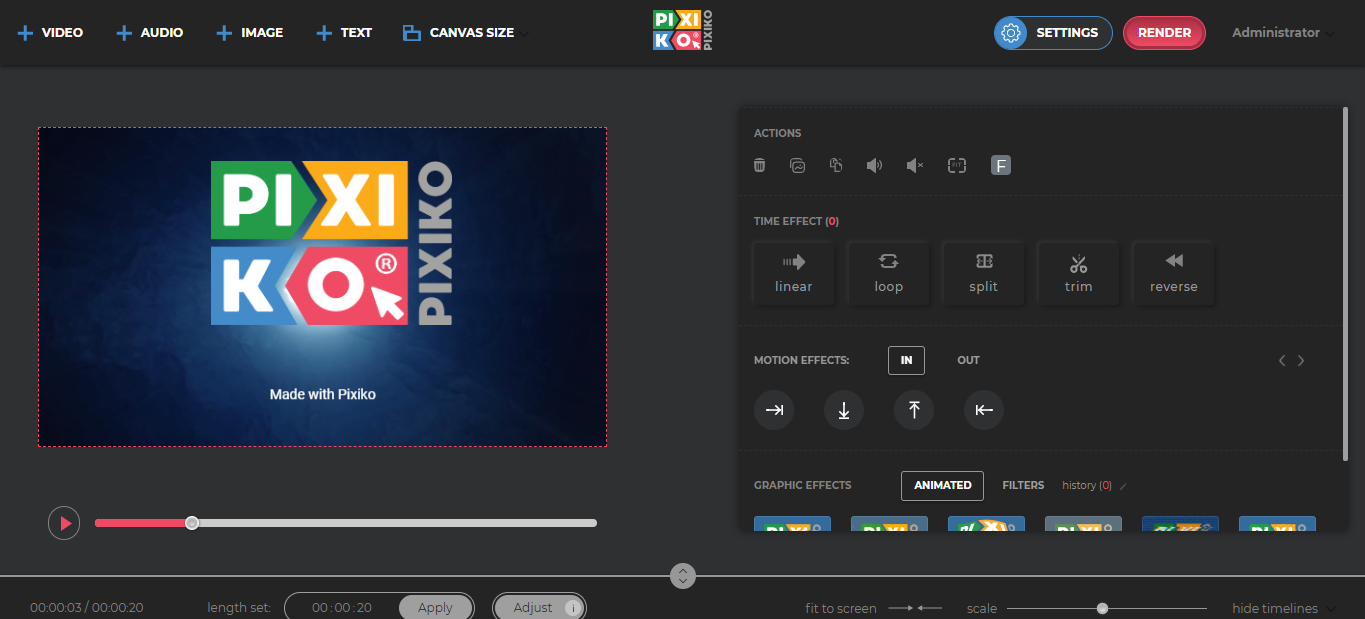Click the timeline scale slider handle
The width and height of the screenshot is (1365, 619).
click(1102, 608)
